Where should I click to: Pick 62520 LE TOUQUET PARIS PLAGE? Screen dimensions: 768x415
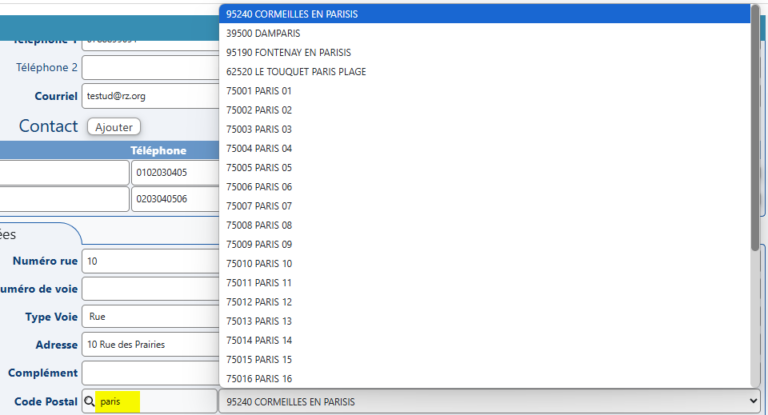coord(295,72)
